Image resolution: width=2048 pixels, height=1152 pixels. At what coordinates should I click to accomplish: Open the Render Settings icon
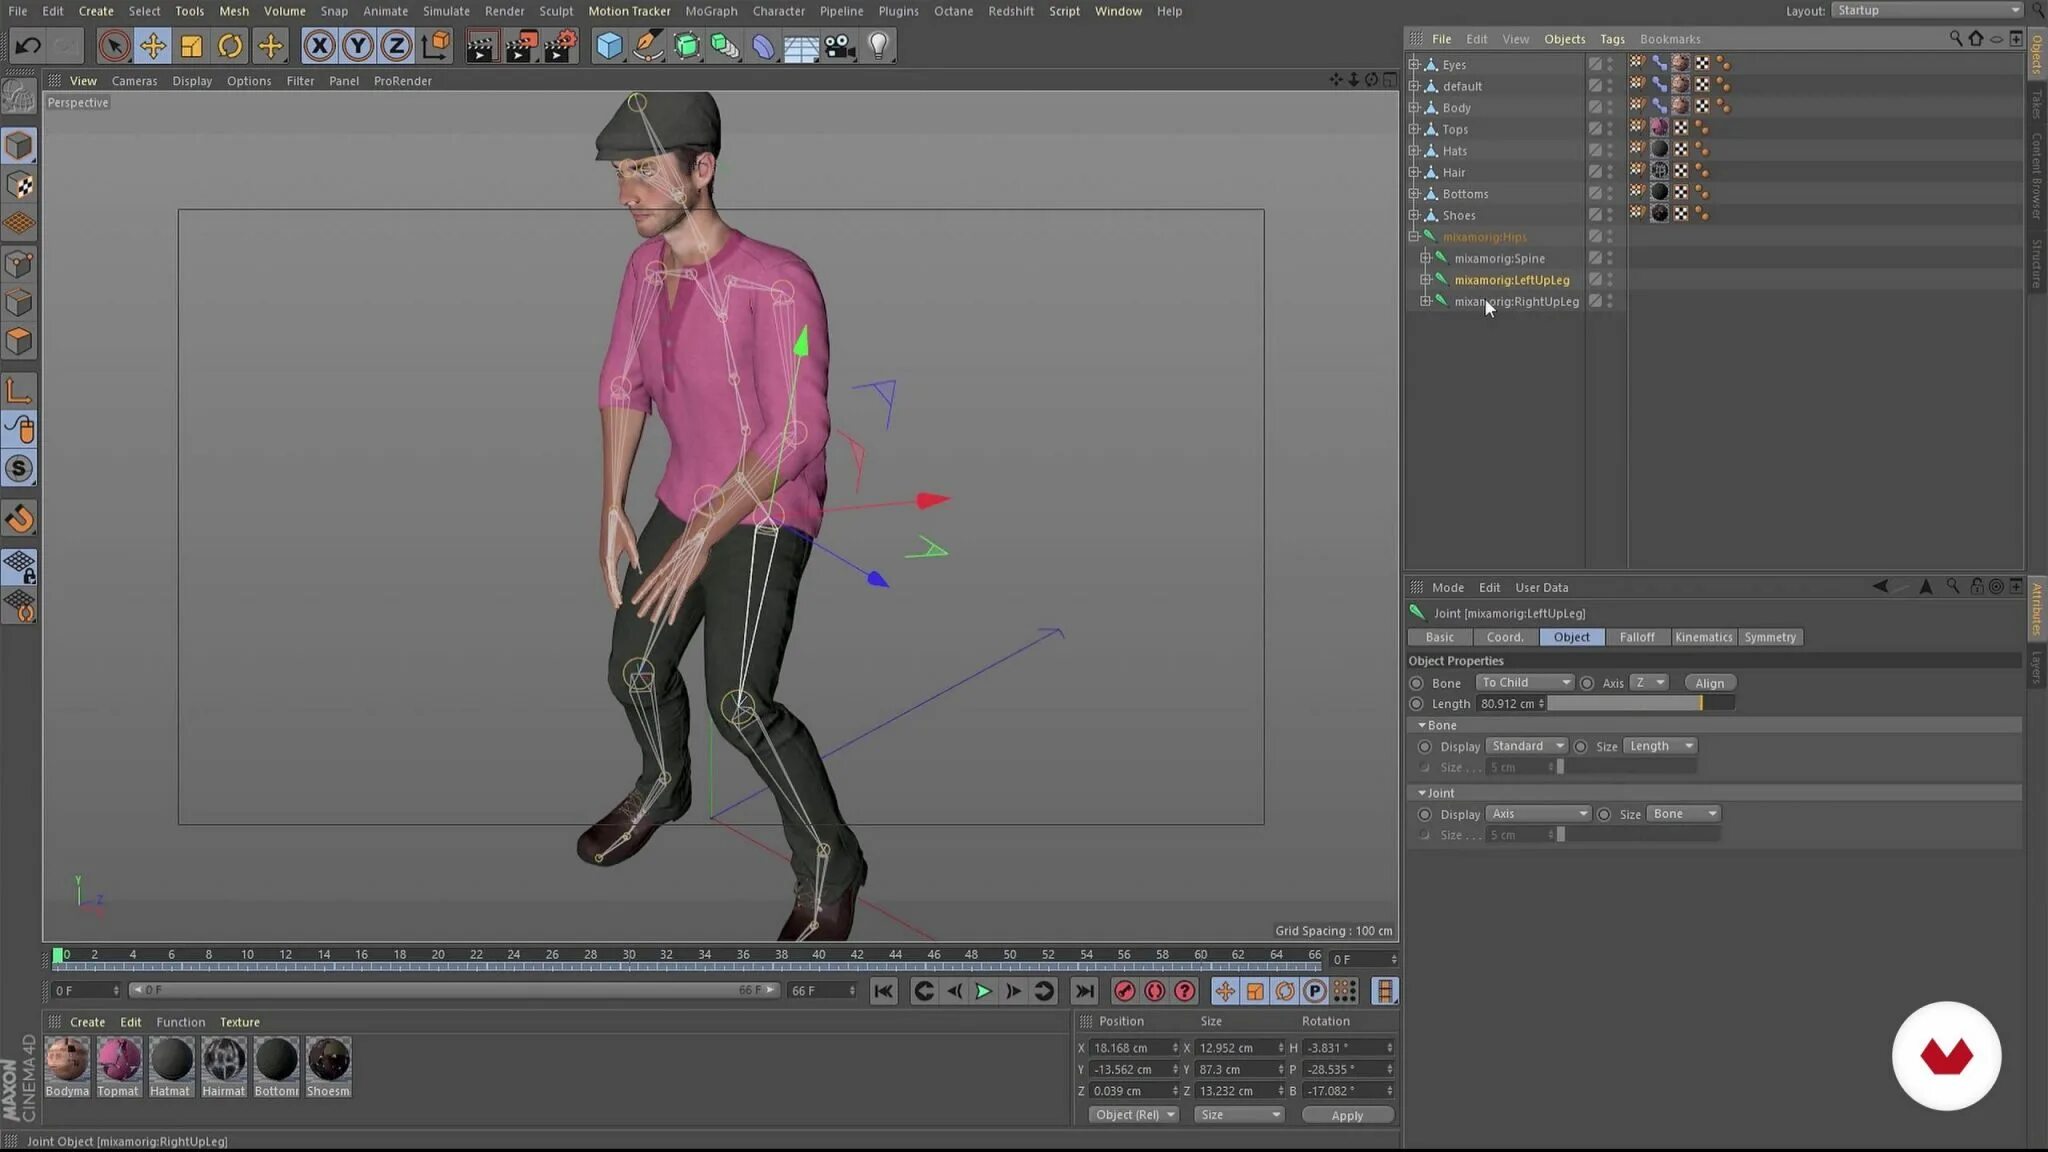point(558,45)
